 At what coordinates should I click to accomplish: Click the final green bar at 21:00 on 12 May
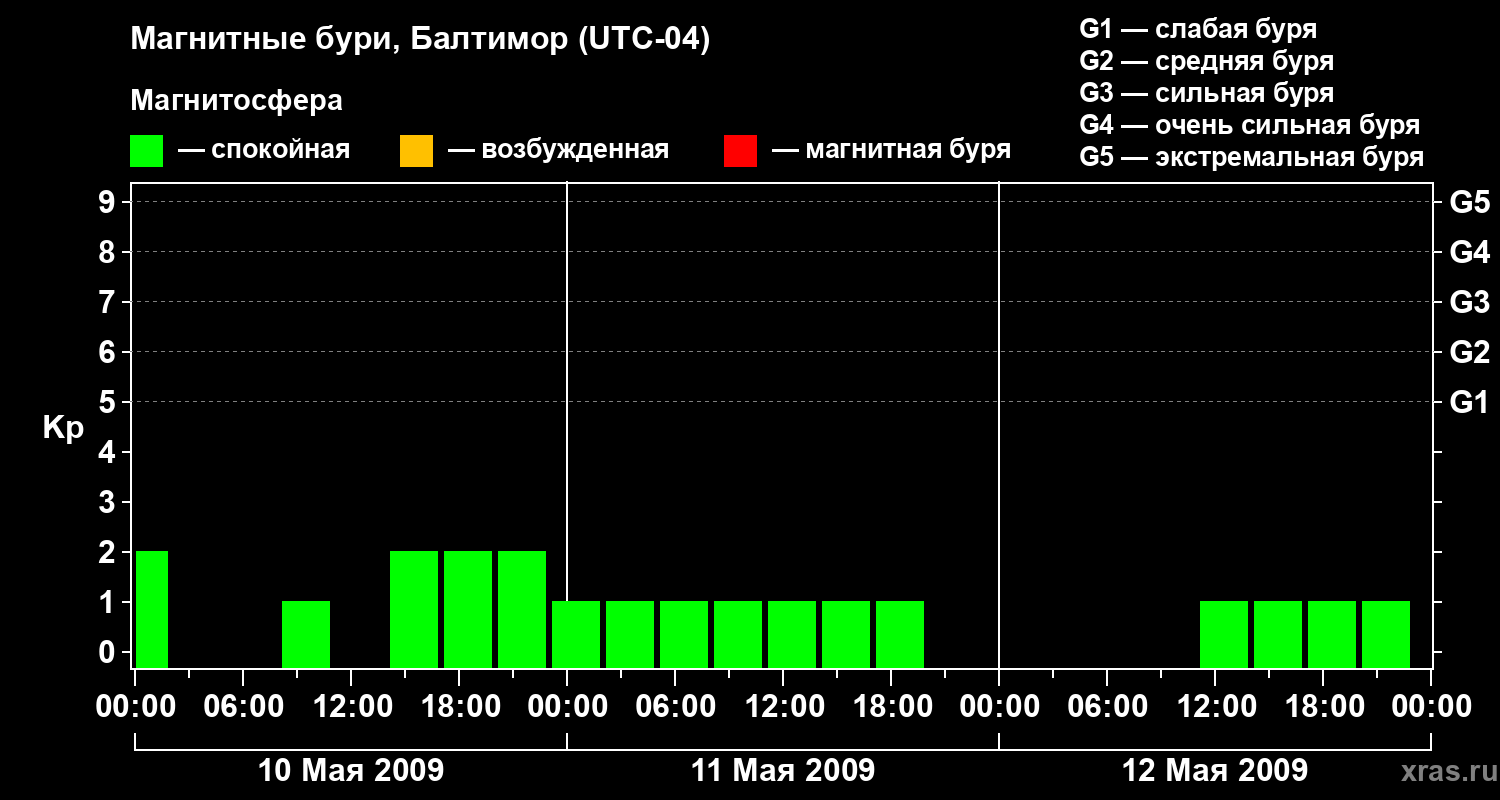(1386, 634)
